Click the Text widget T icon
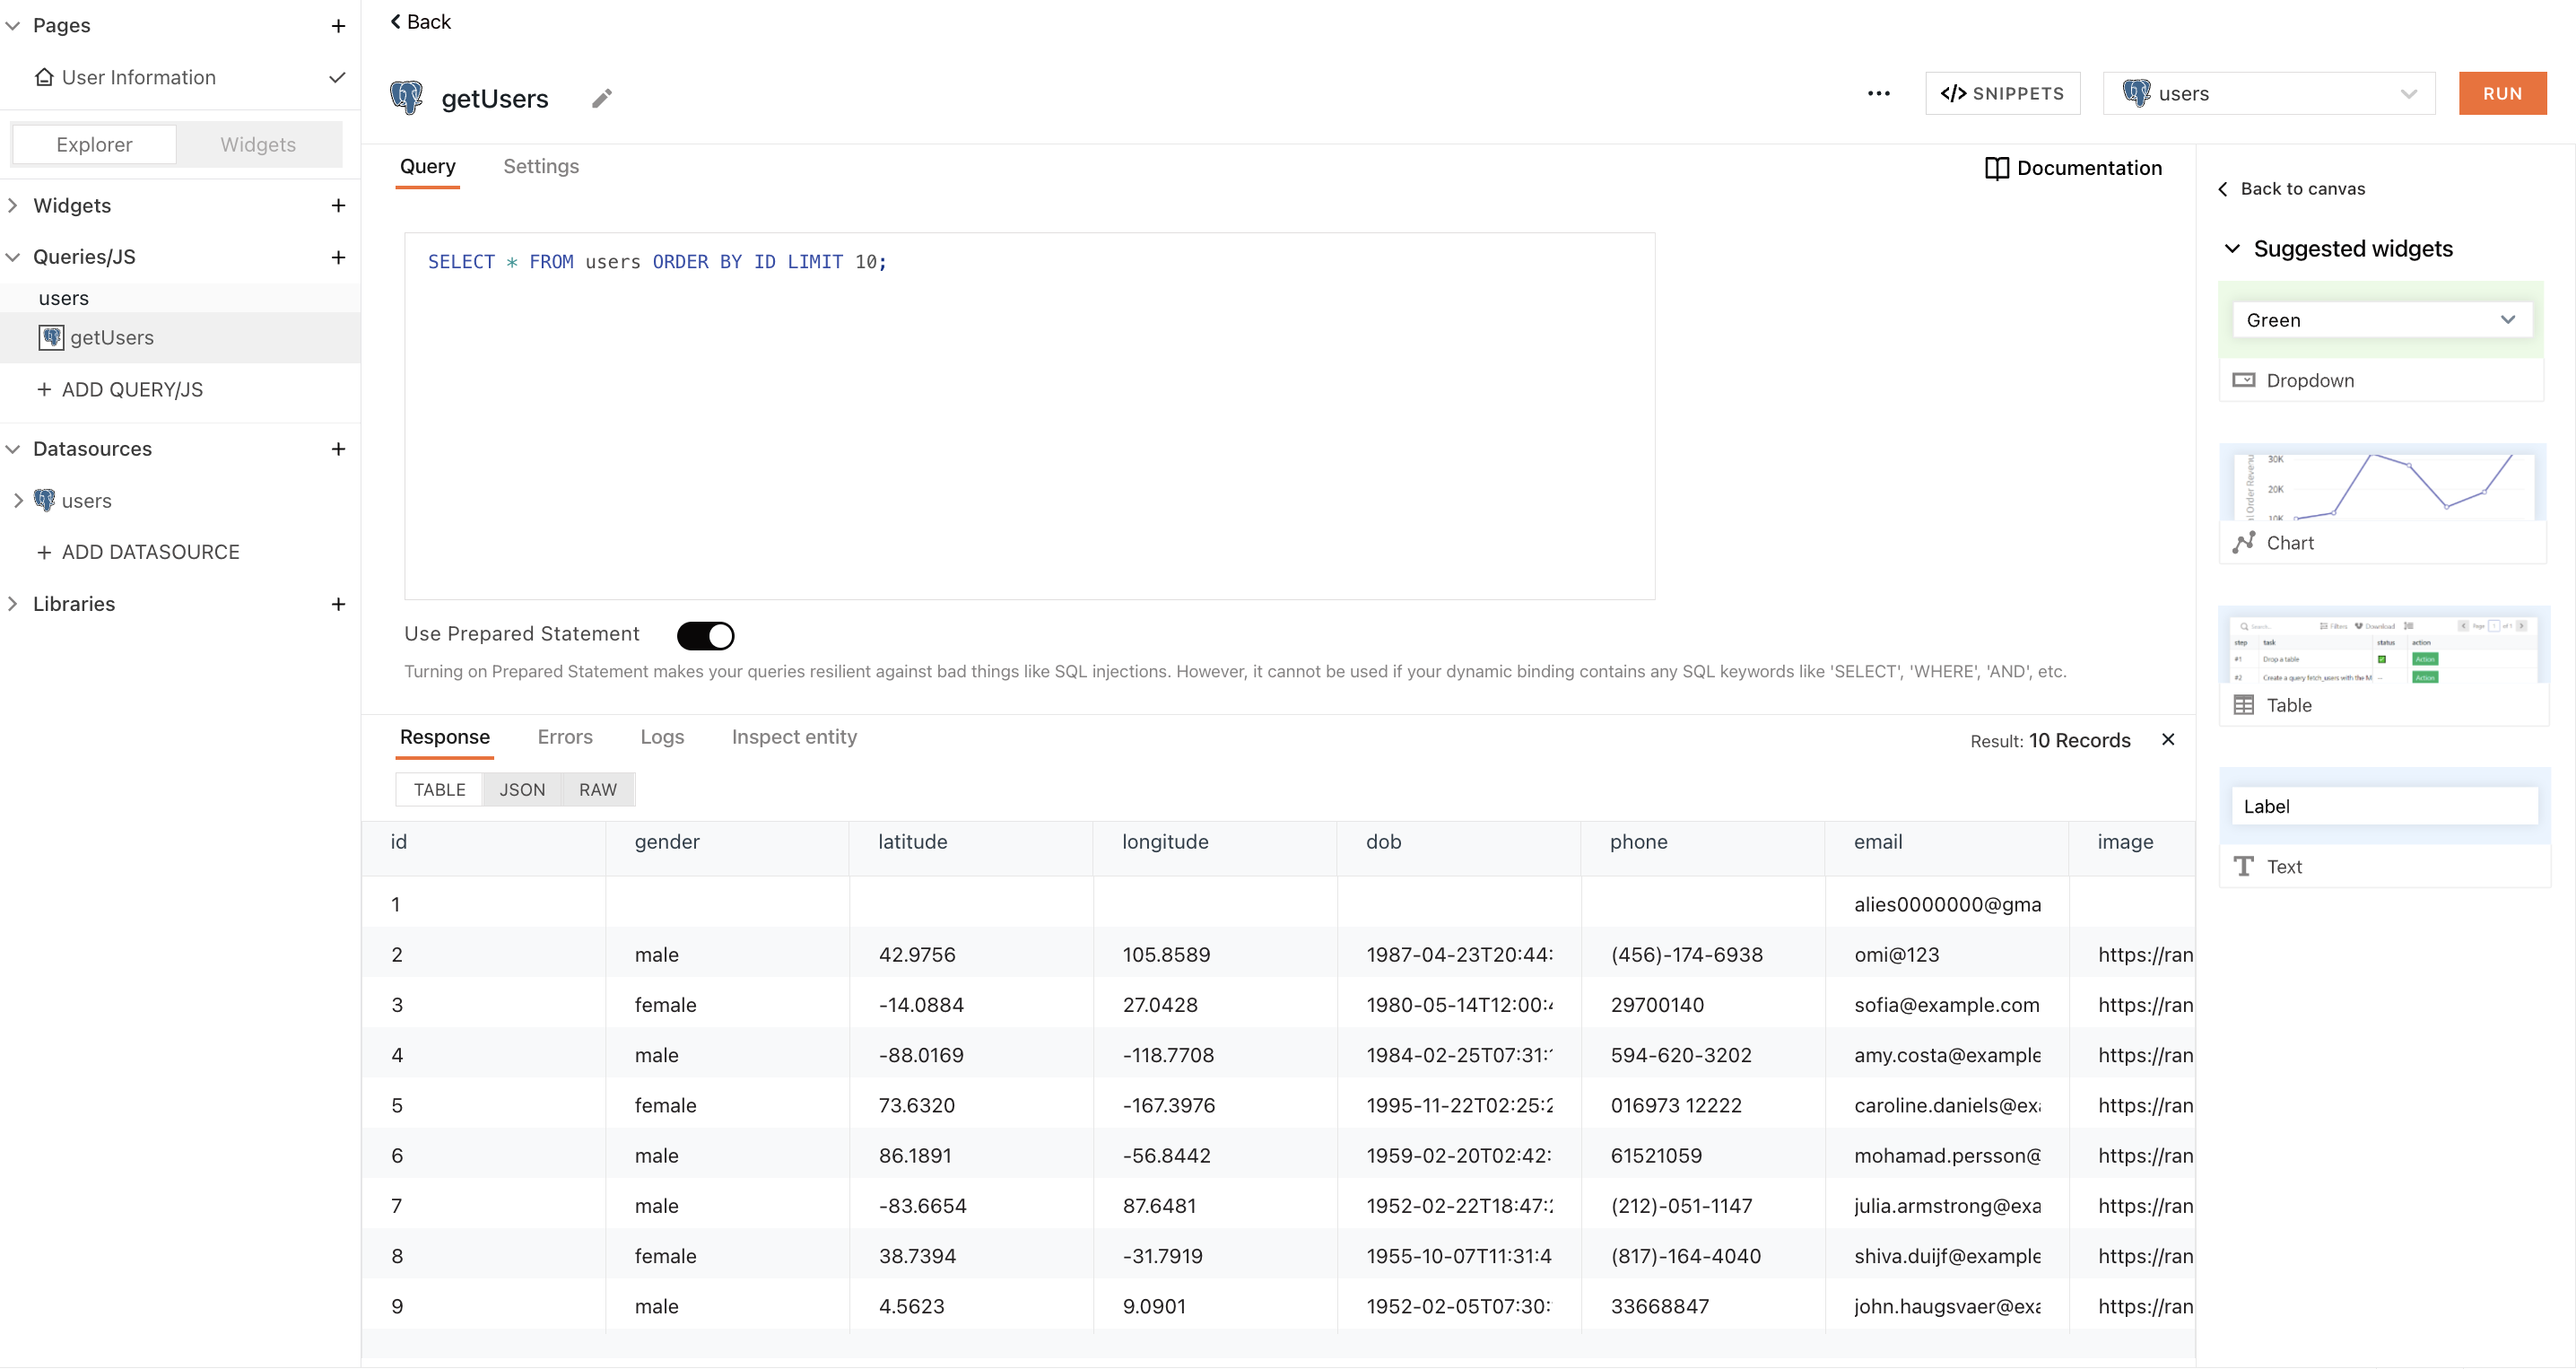 point(2243,866)
